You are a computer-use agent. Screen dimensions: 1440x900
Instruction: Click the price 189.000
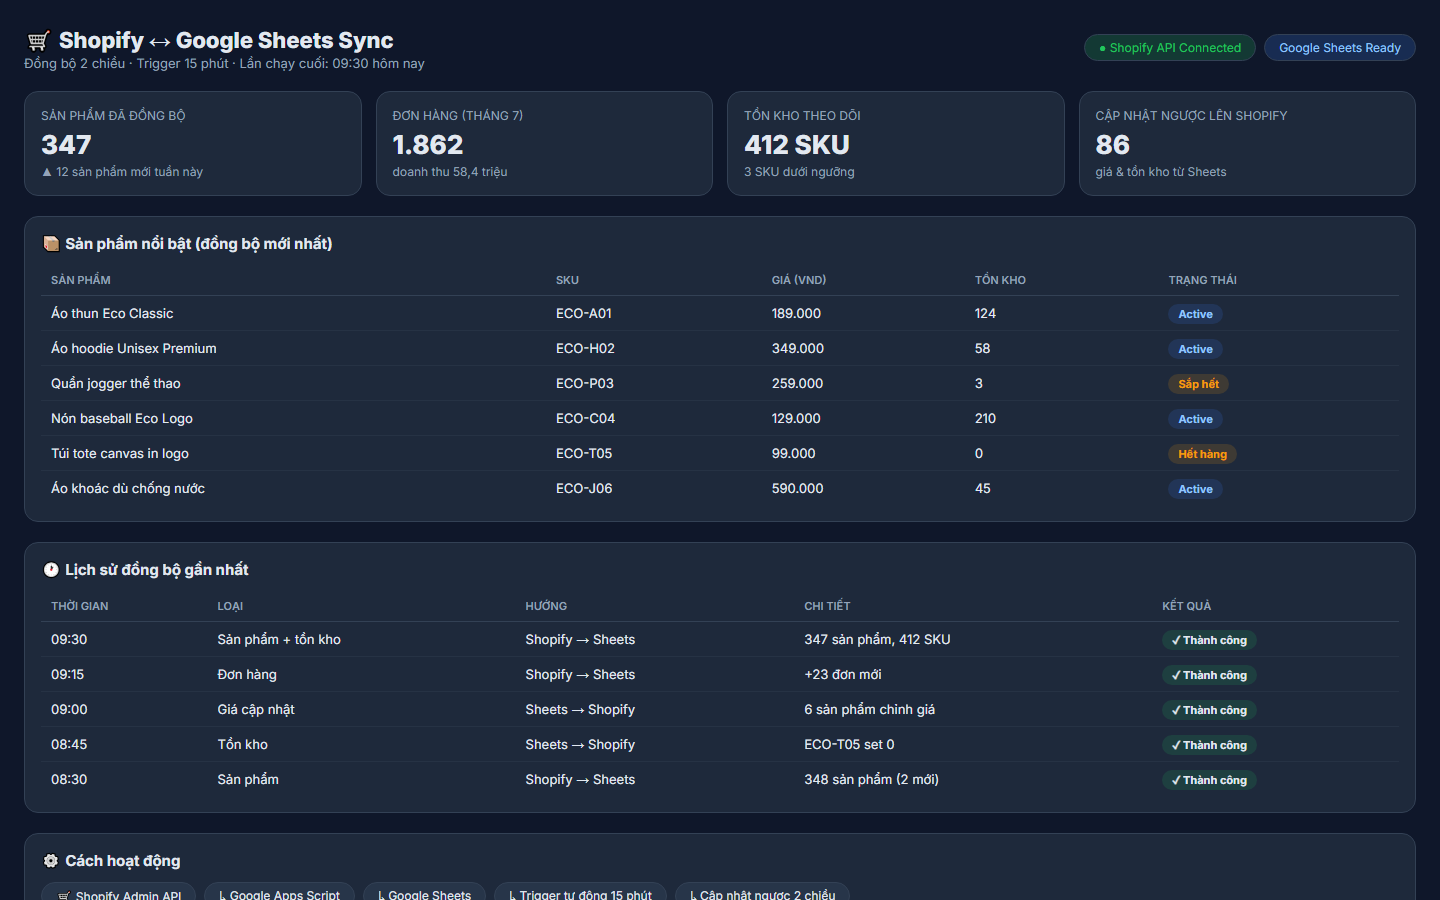[x=796, y=314]
